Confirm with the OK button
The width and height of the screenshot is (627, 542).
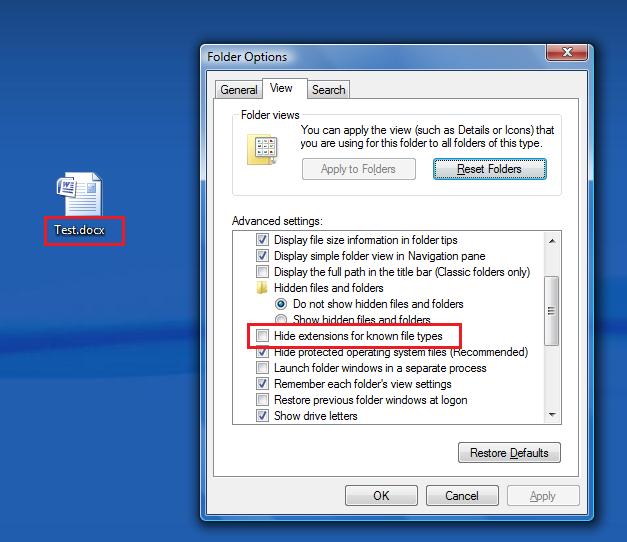[x=381, y=496]
